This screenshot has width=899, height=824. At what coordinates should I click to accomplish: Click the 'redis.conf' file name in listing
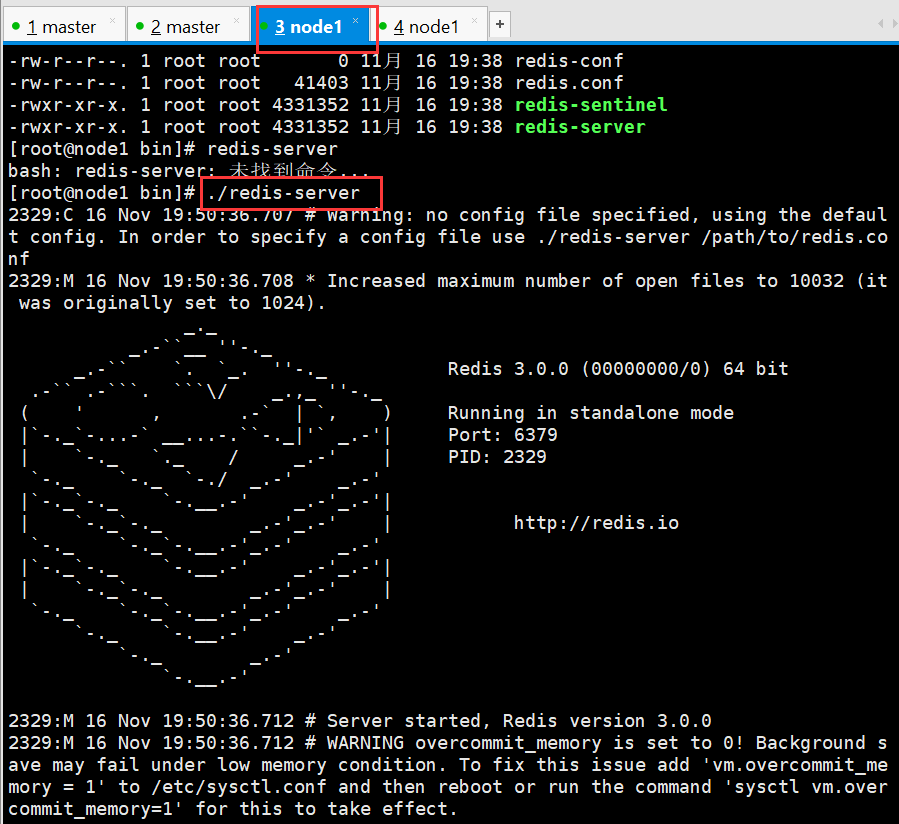(569, 83)
